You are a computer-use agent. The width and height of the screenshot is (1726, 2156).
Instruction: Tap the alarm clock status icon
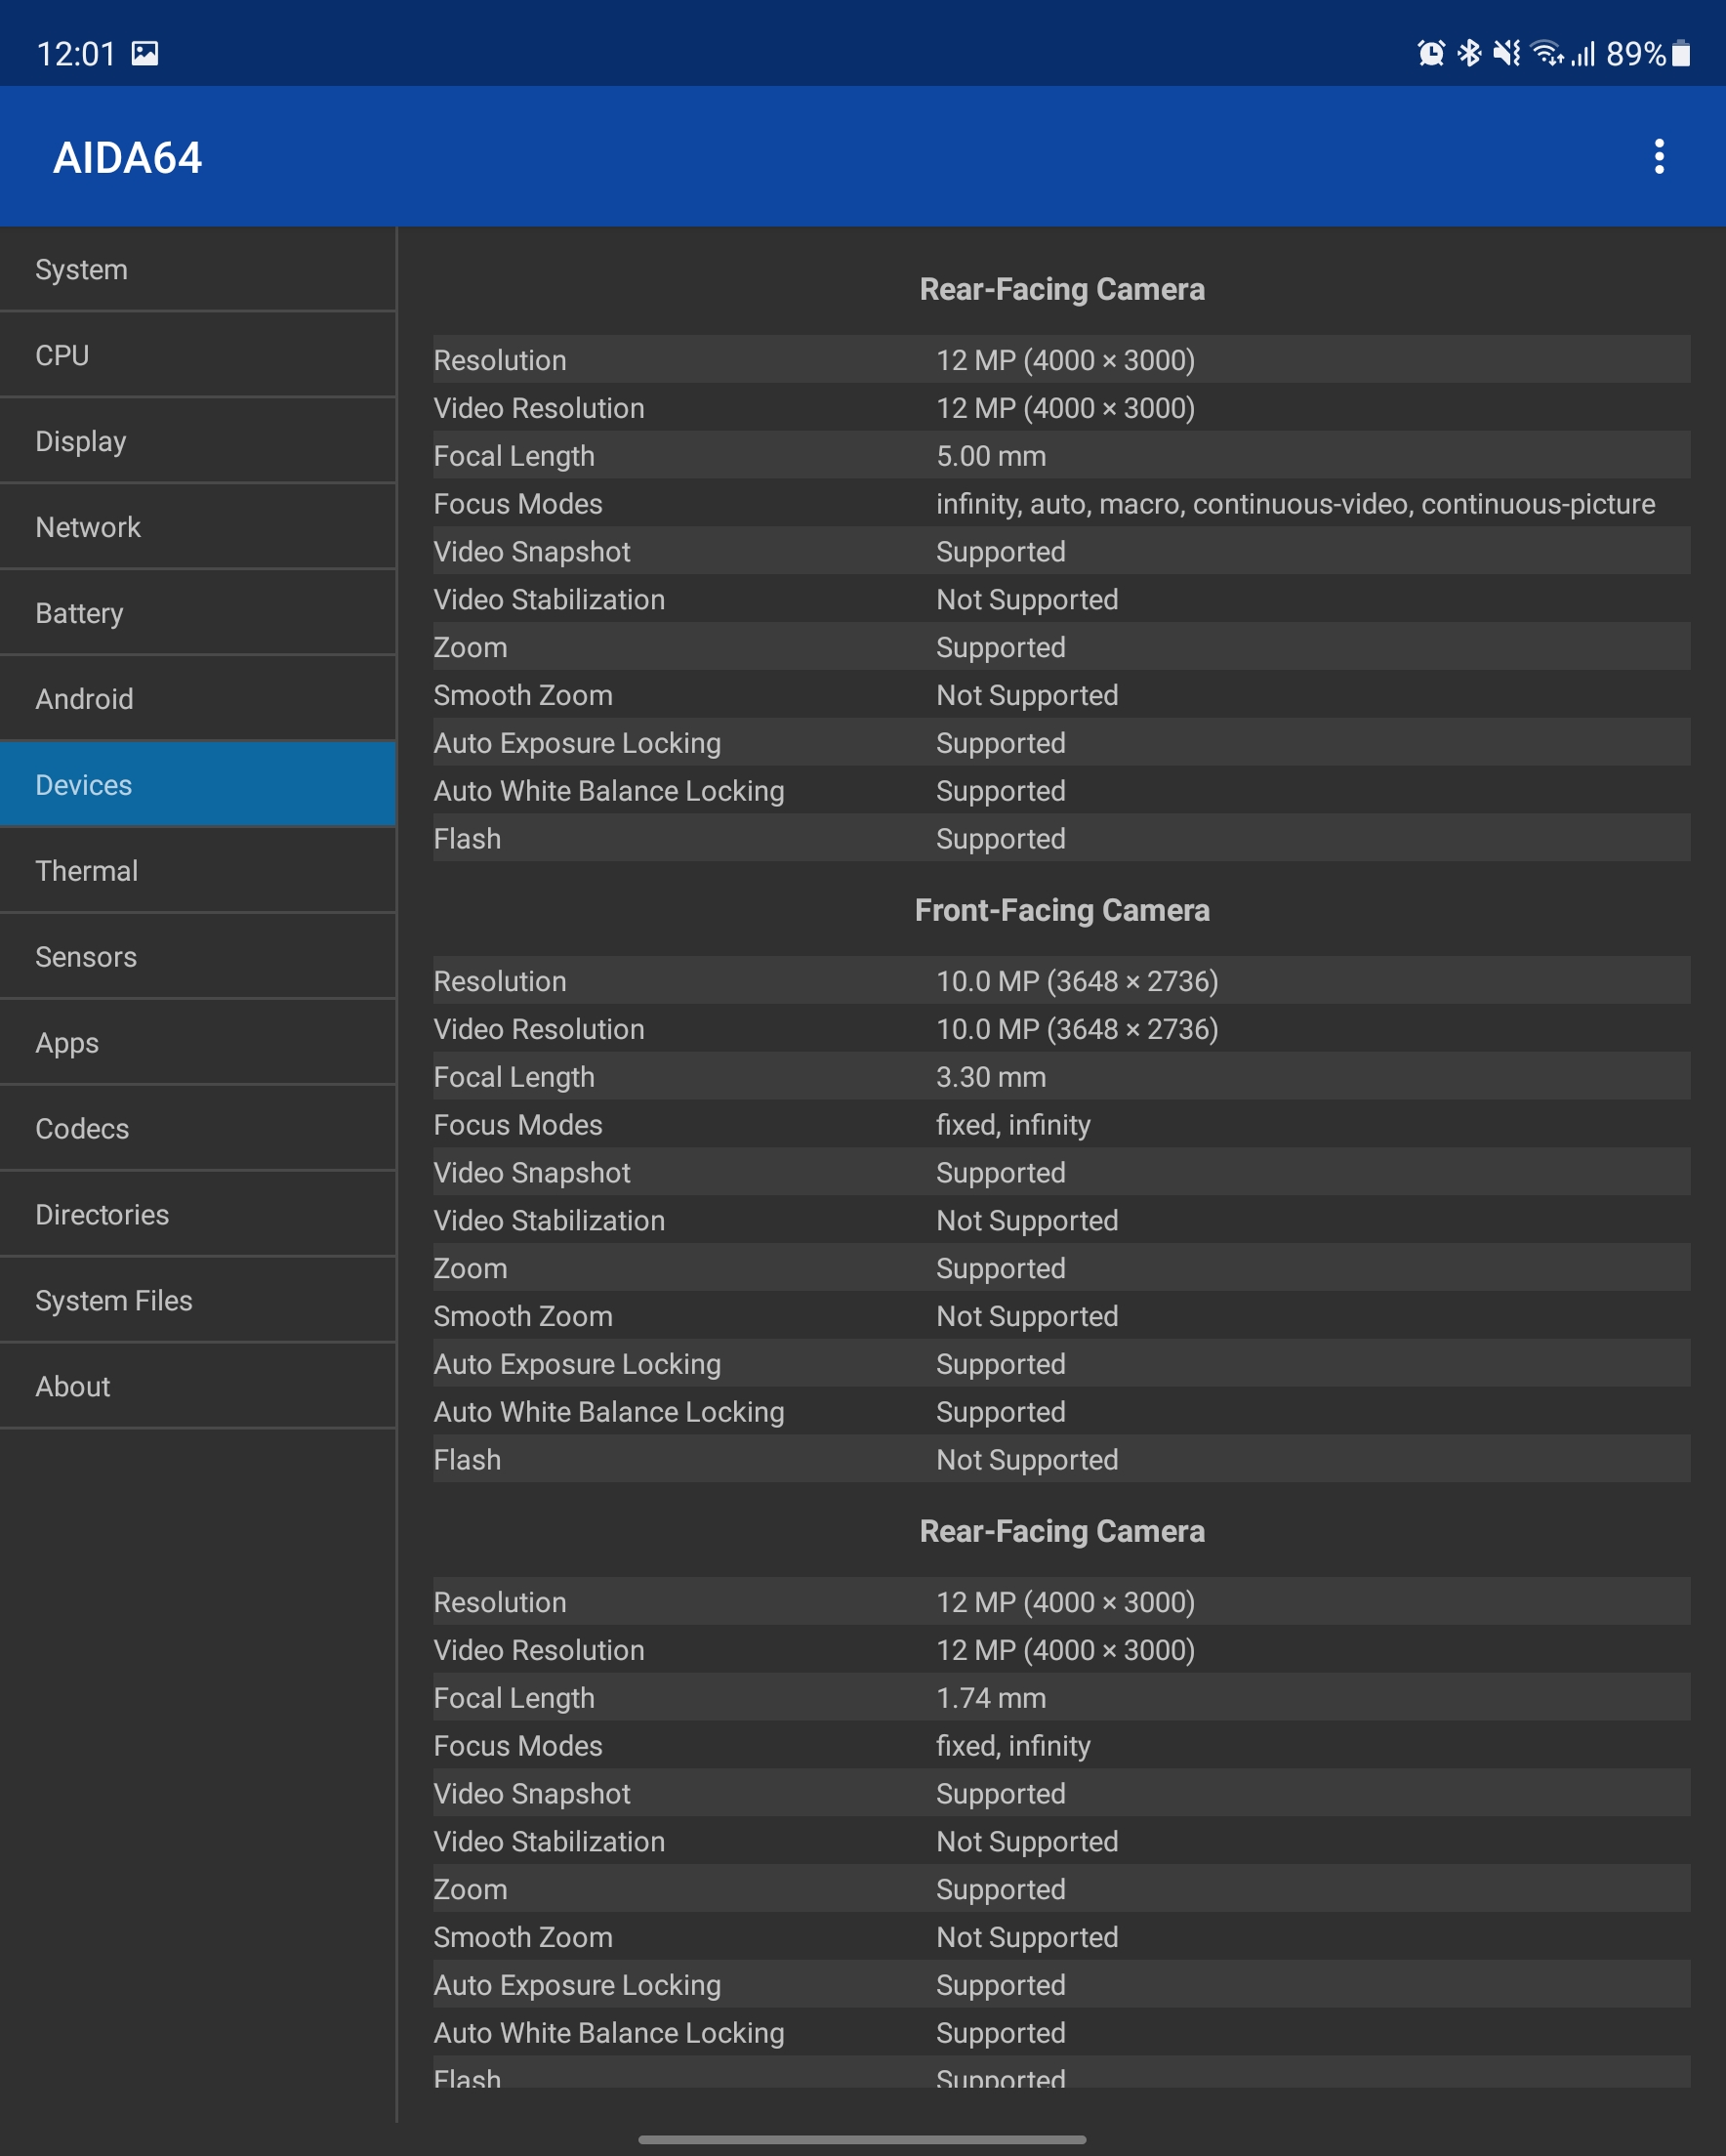tap(1431, 53)
